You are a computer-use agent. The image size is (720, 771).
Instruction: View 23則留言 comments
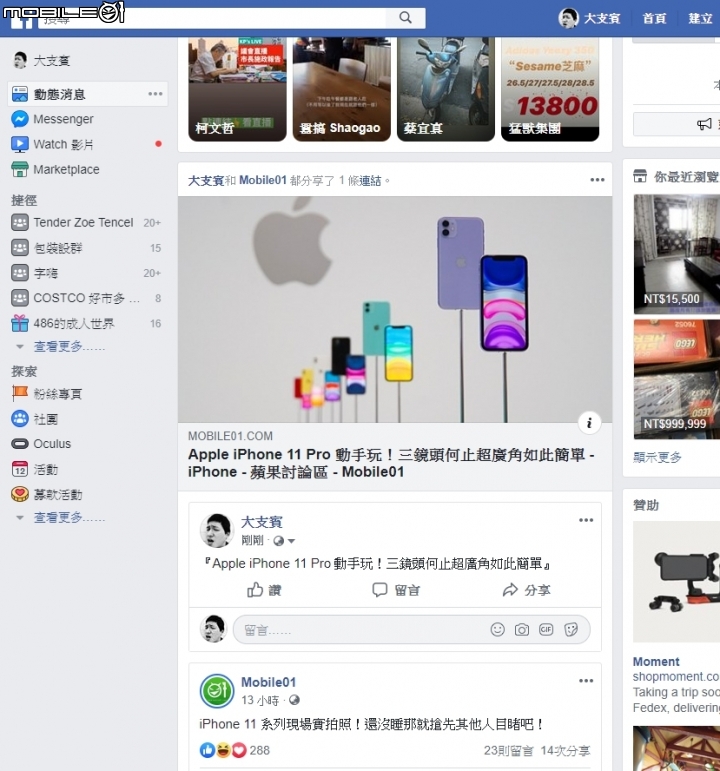click(x=509, y=751)
